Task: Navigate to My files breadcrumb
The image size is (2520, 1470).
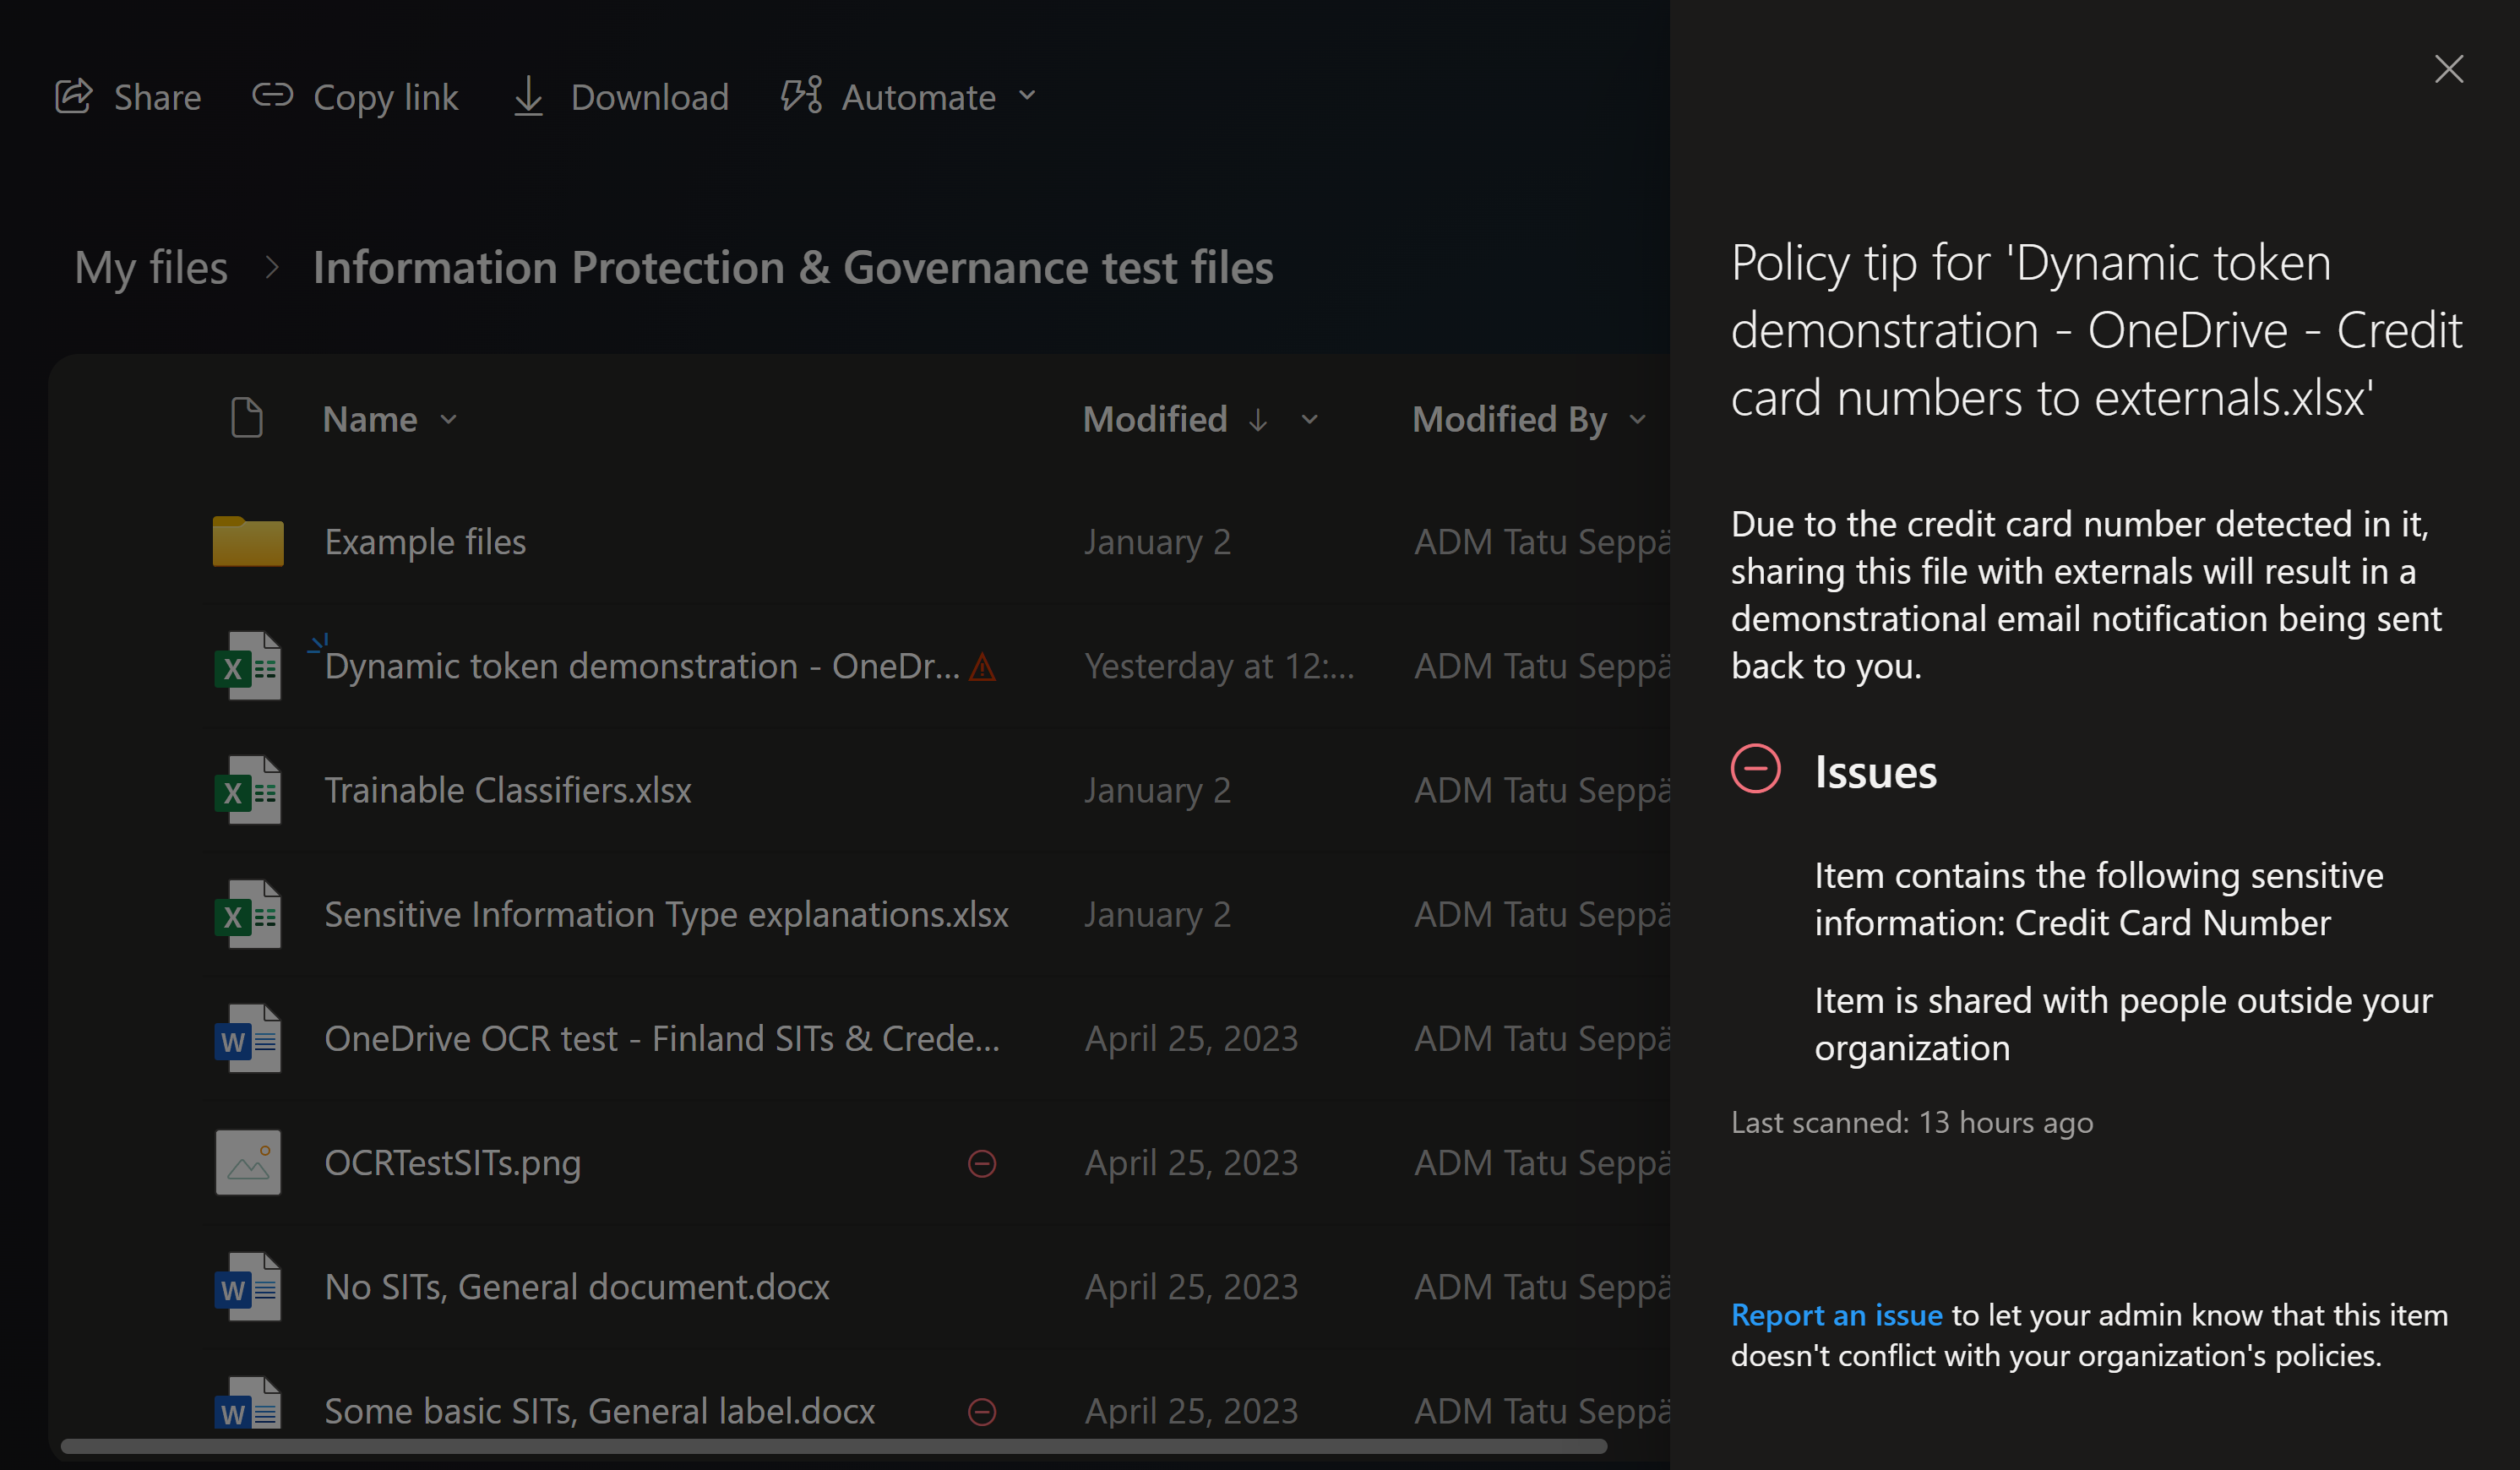Action: point(151,268)
